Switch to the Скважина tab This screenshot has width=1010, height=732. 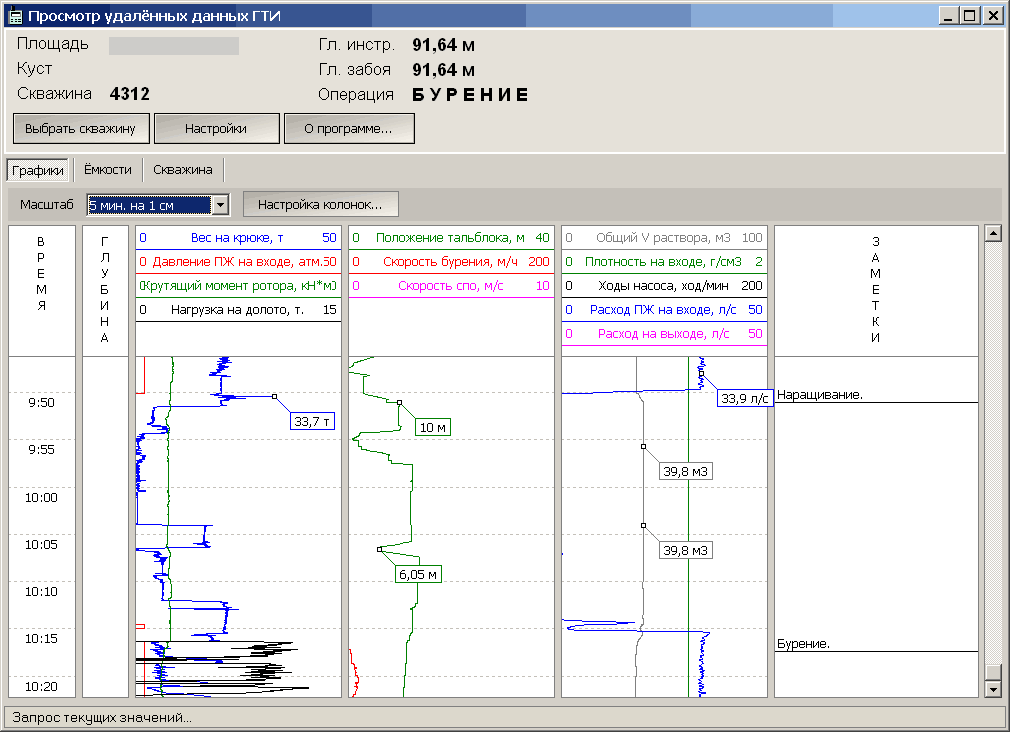(x=183, y=169)
